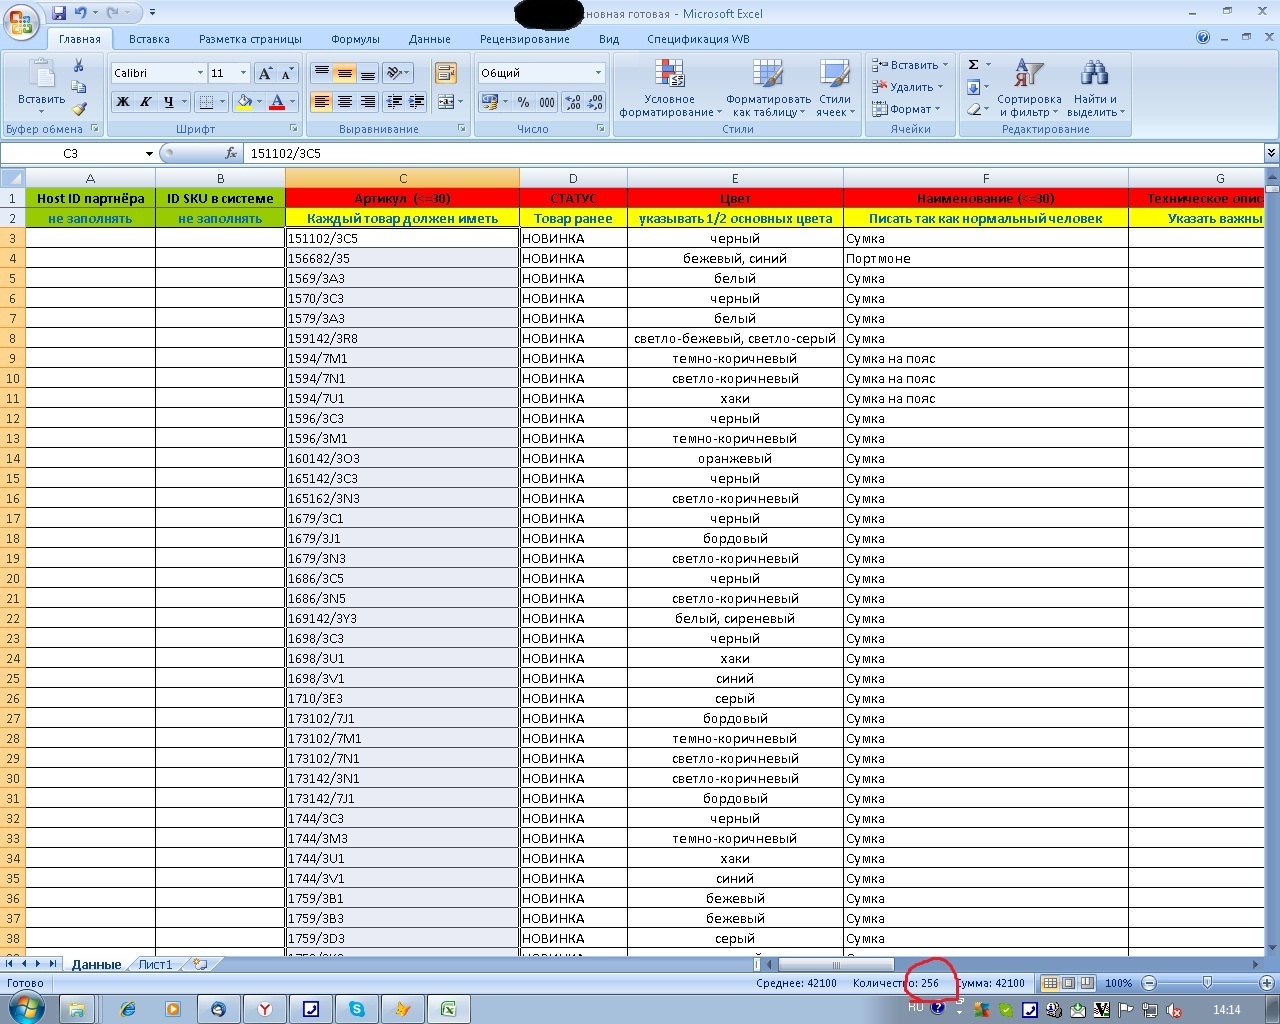Viewport: 1280px width, 1024px height.
Task: Select column C header
Action: coord(402,178)
